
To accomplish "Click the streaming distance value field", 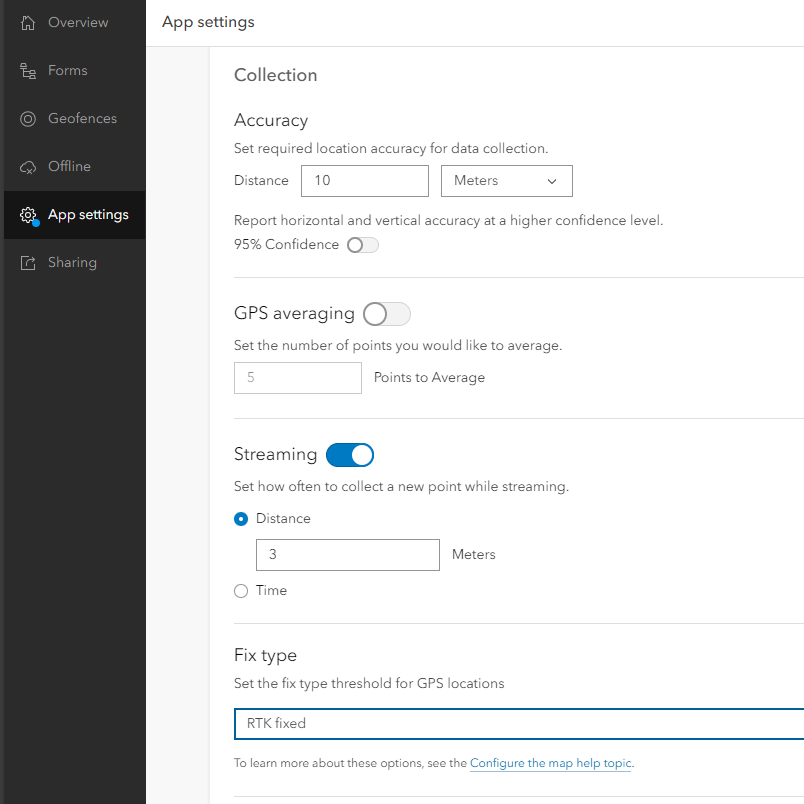I will 347,555.
